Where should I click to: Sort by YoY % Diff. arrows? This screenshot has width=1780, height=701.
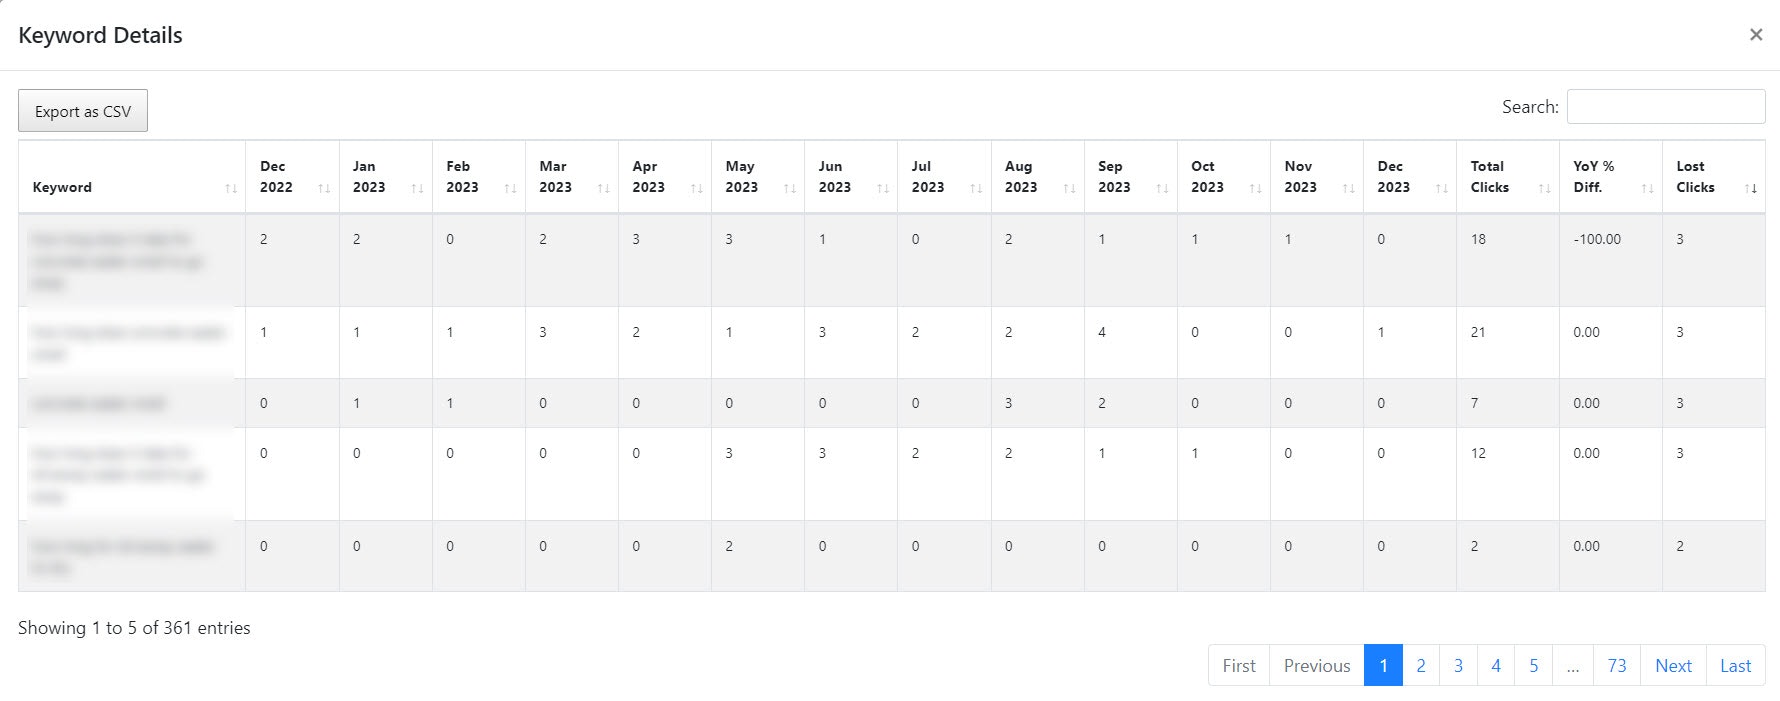1647,188
